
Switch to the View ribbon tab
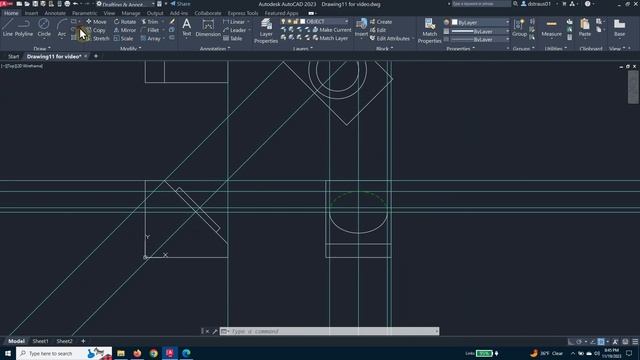[109, 13]
